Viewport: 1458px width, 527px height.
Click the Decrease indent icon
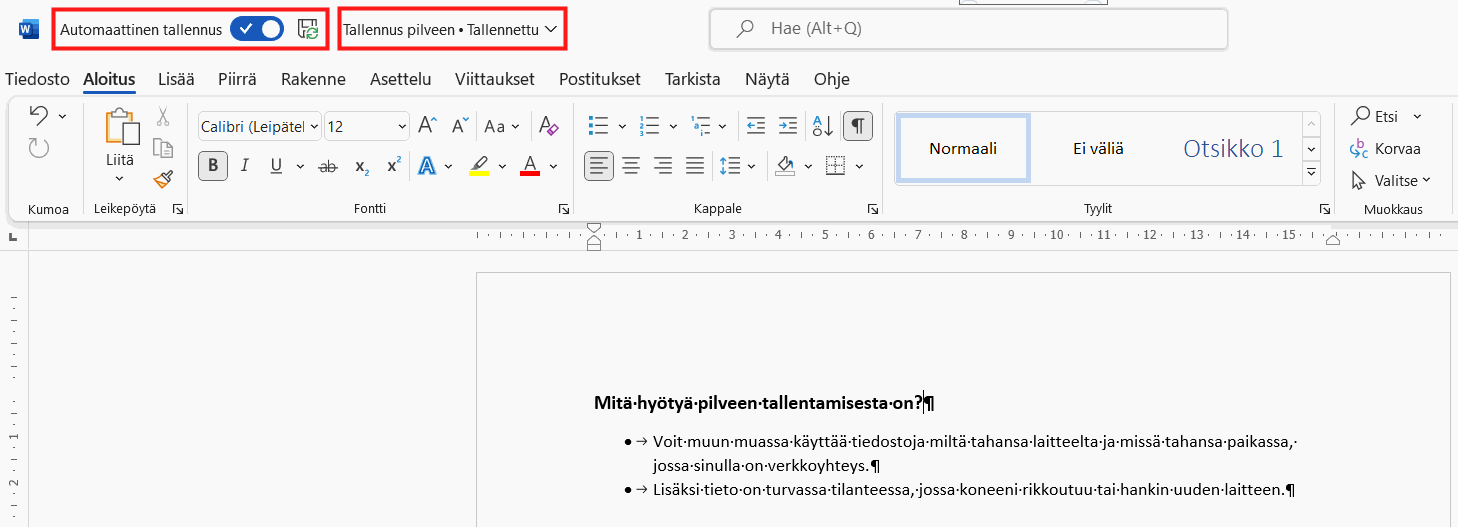755,126
